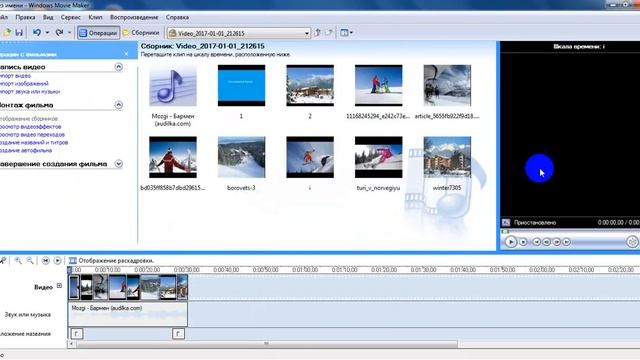Click the new collection folder icon
The height and width of the screenshot is (360, 640).
click(x=329, y=33)
